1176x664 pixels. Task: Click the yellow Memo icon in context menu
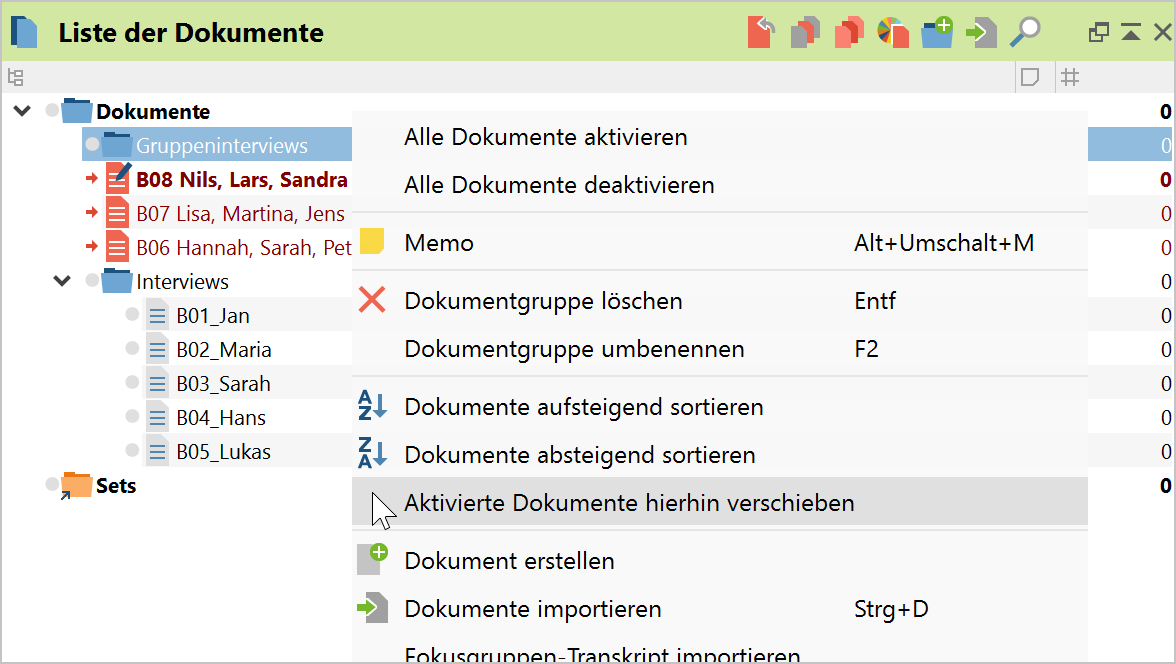click(x=372, y=242)
